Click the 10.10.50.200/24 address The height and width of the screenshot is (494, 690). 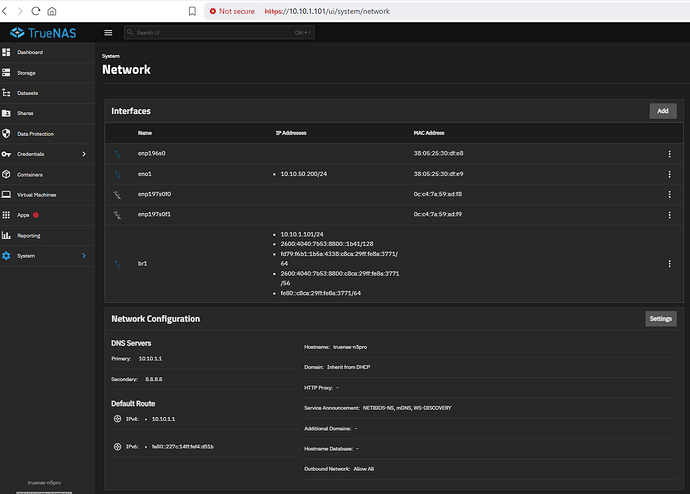[304, 174]
